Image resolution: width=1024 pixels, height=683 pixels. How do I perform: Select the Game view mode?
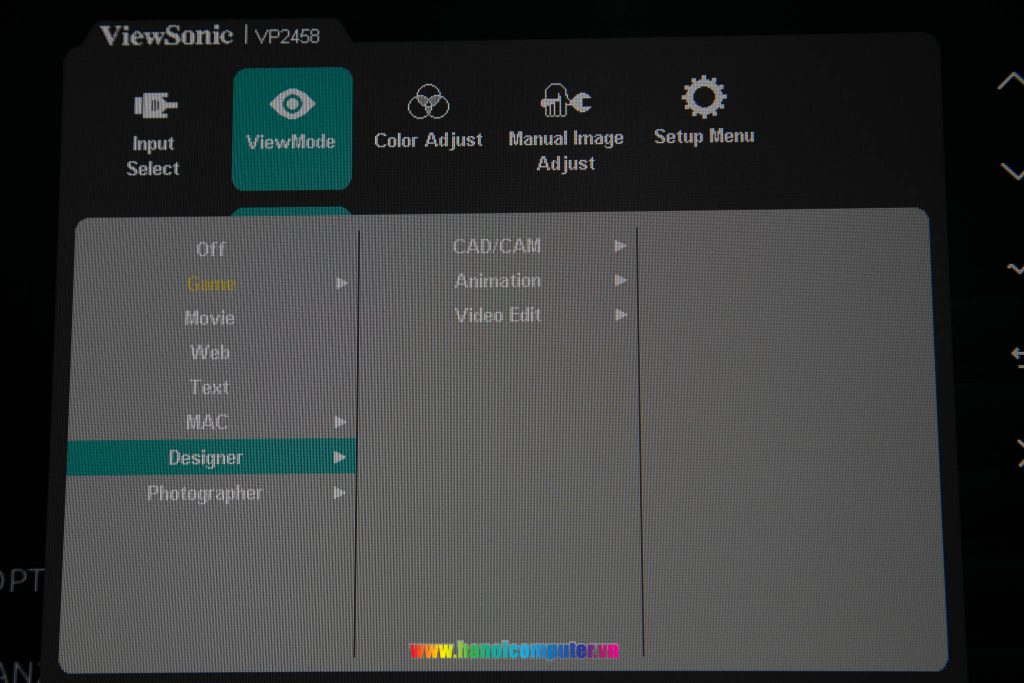(x=211, y=283)
